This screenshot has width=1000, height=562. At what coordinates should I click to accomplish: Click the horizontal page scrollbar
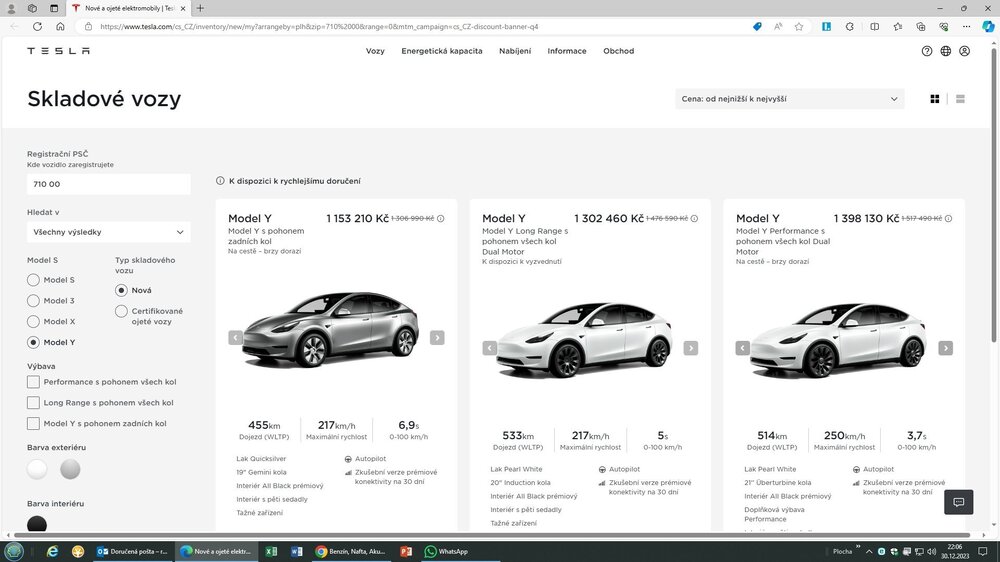(492, 535)
